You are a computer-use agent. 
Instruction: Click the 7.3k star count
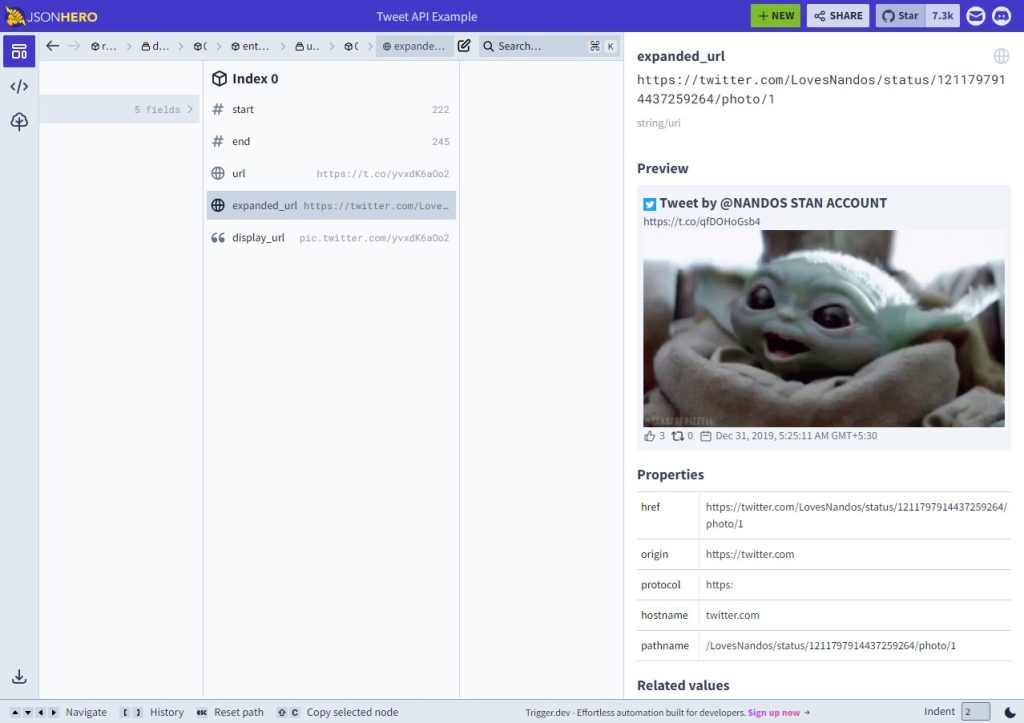pyautogui.click(x=942, y=16)
